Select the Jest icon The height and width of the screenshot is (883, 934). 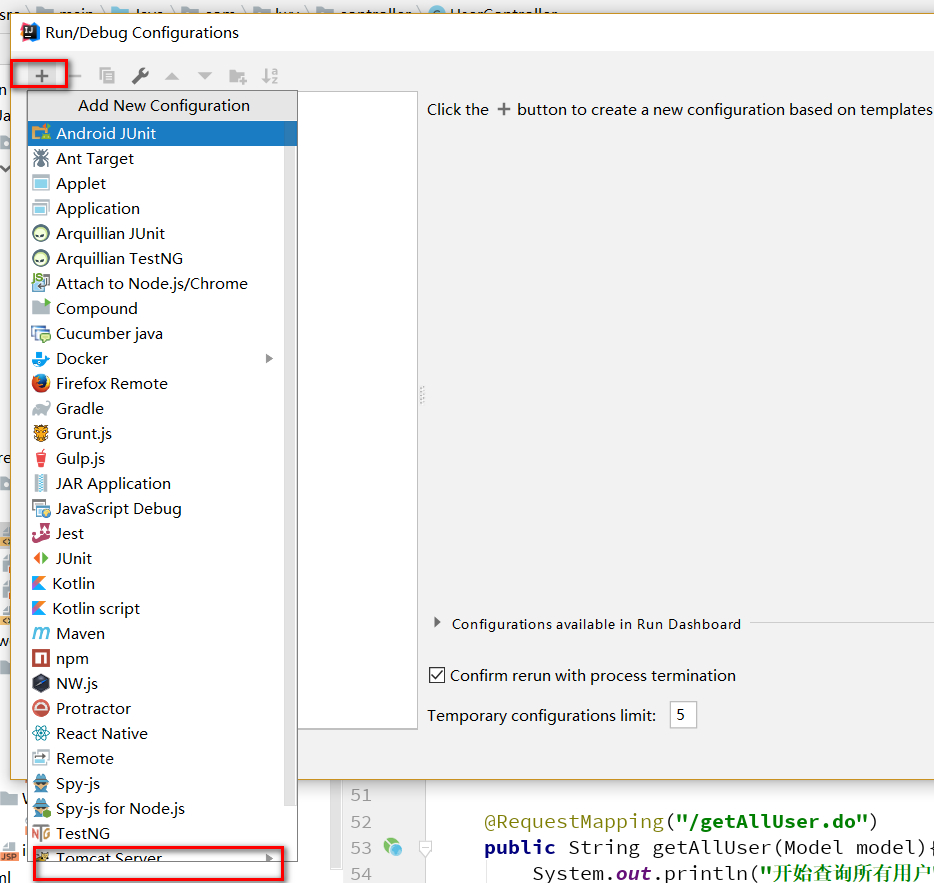pyautogui.click(x=41, y=533)
